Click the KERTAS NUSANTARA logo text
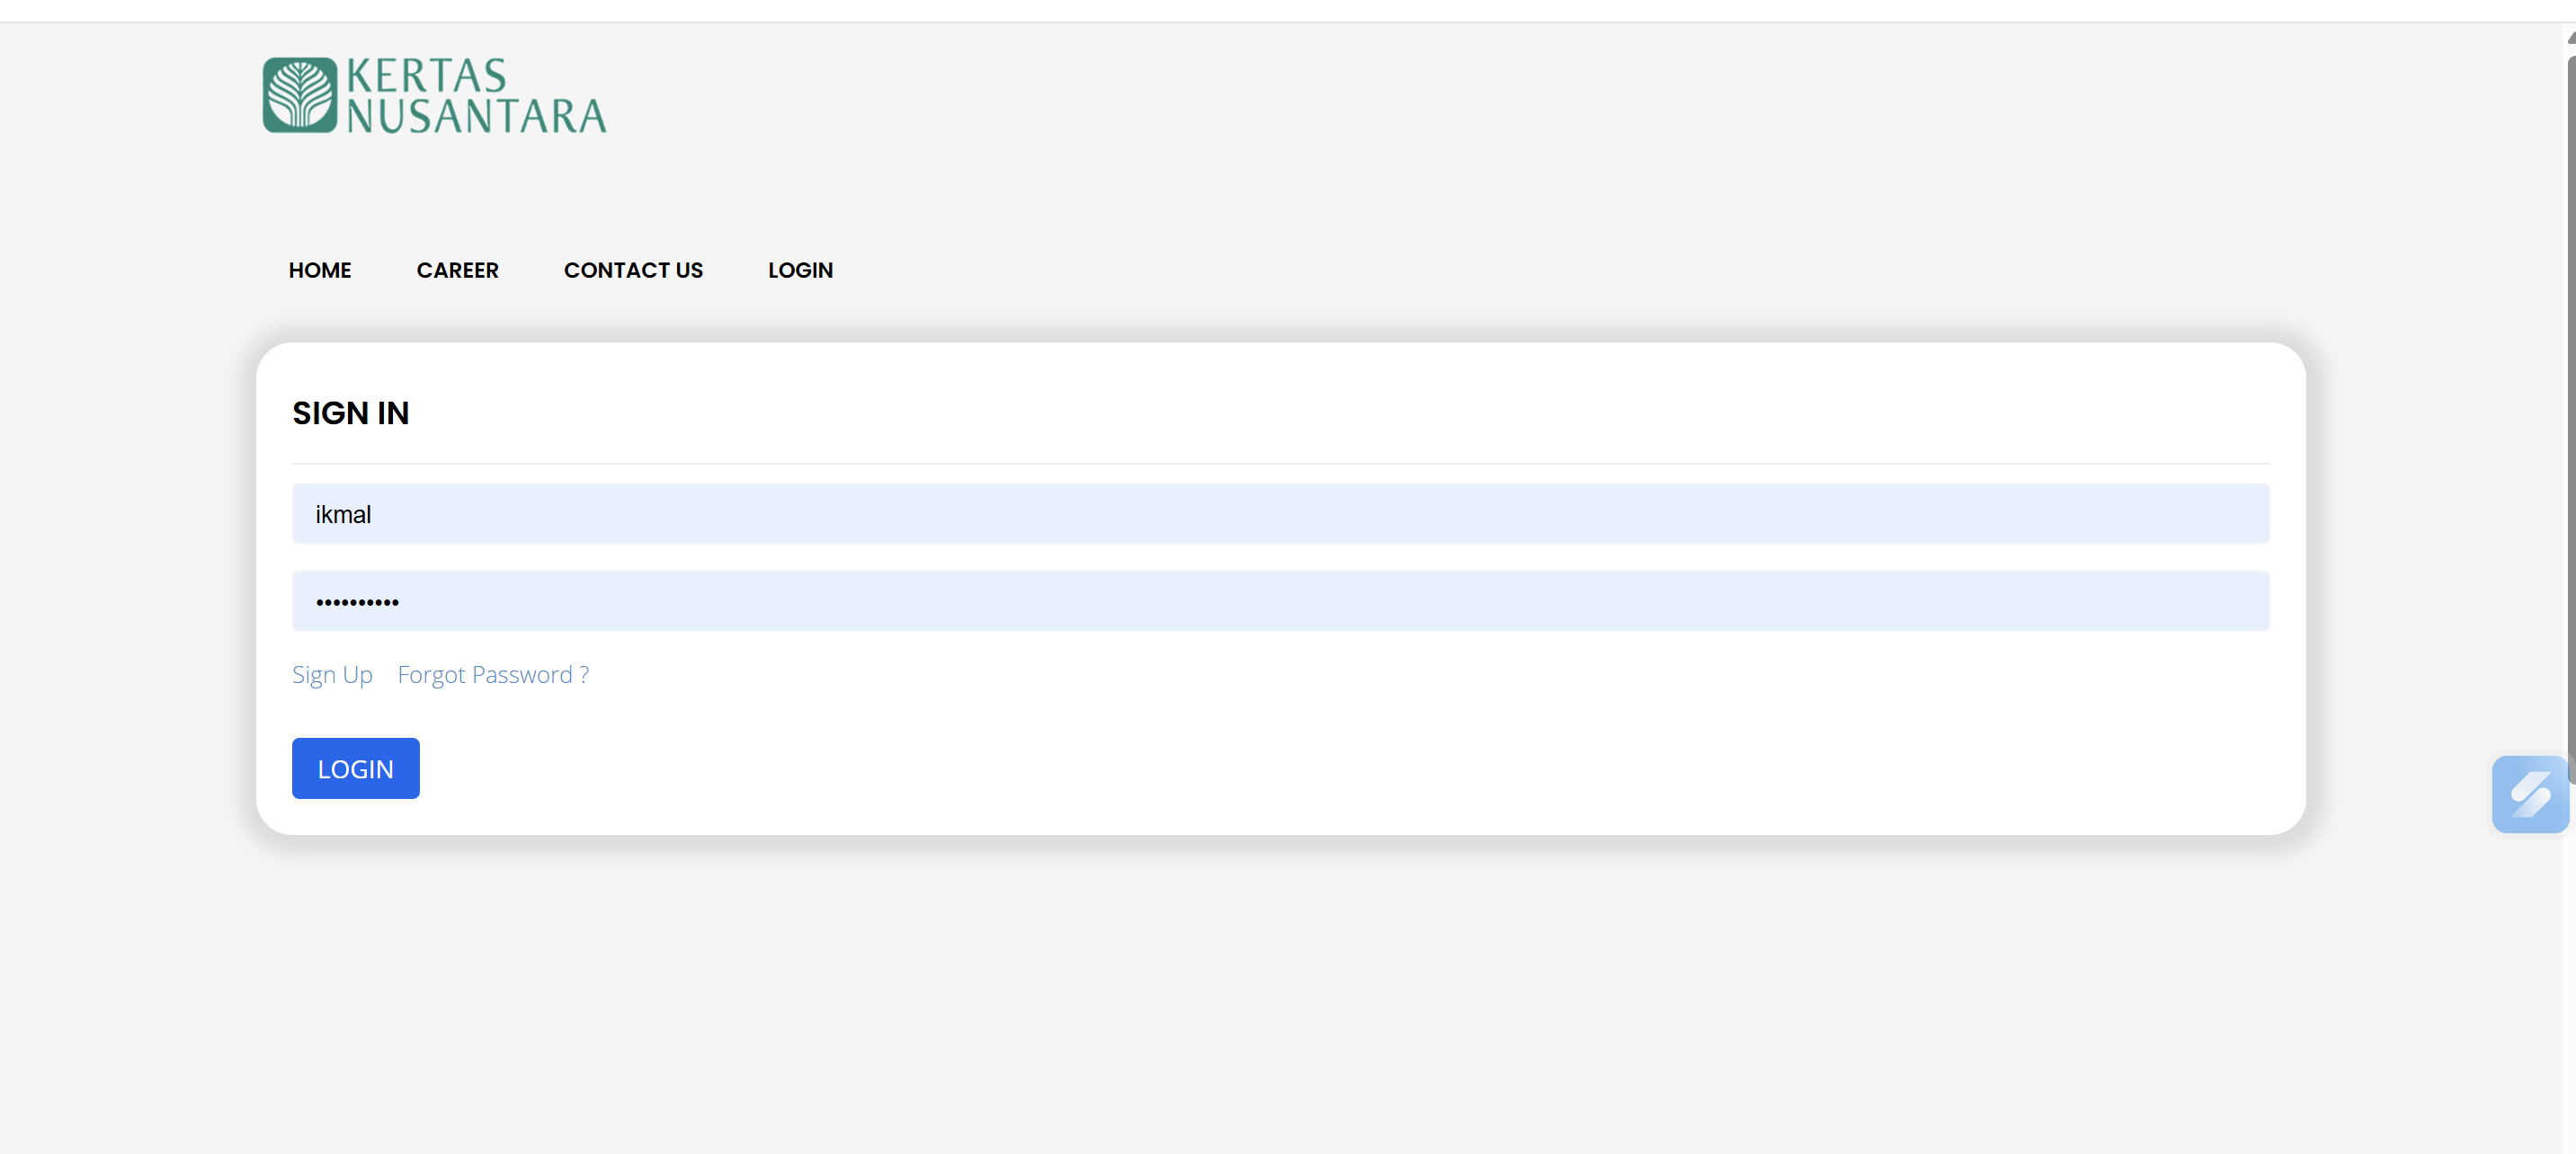Screen dimensions: 2576x1154 [x=476, y=96]
